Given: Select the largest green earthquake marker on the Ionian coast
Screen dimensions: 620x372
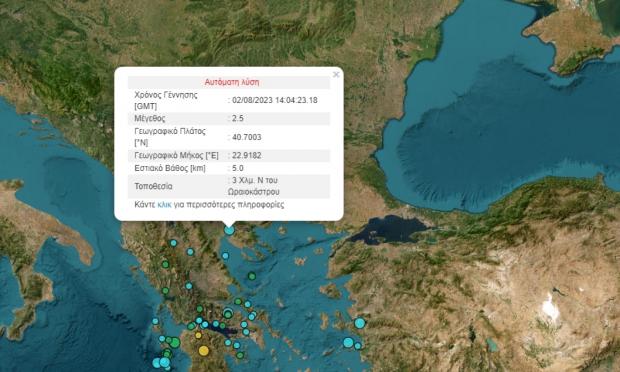Looking at the screenshot, I should point(175,342).
